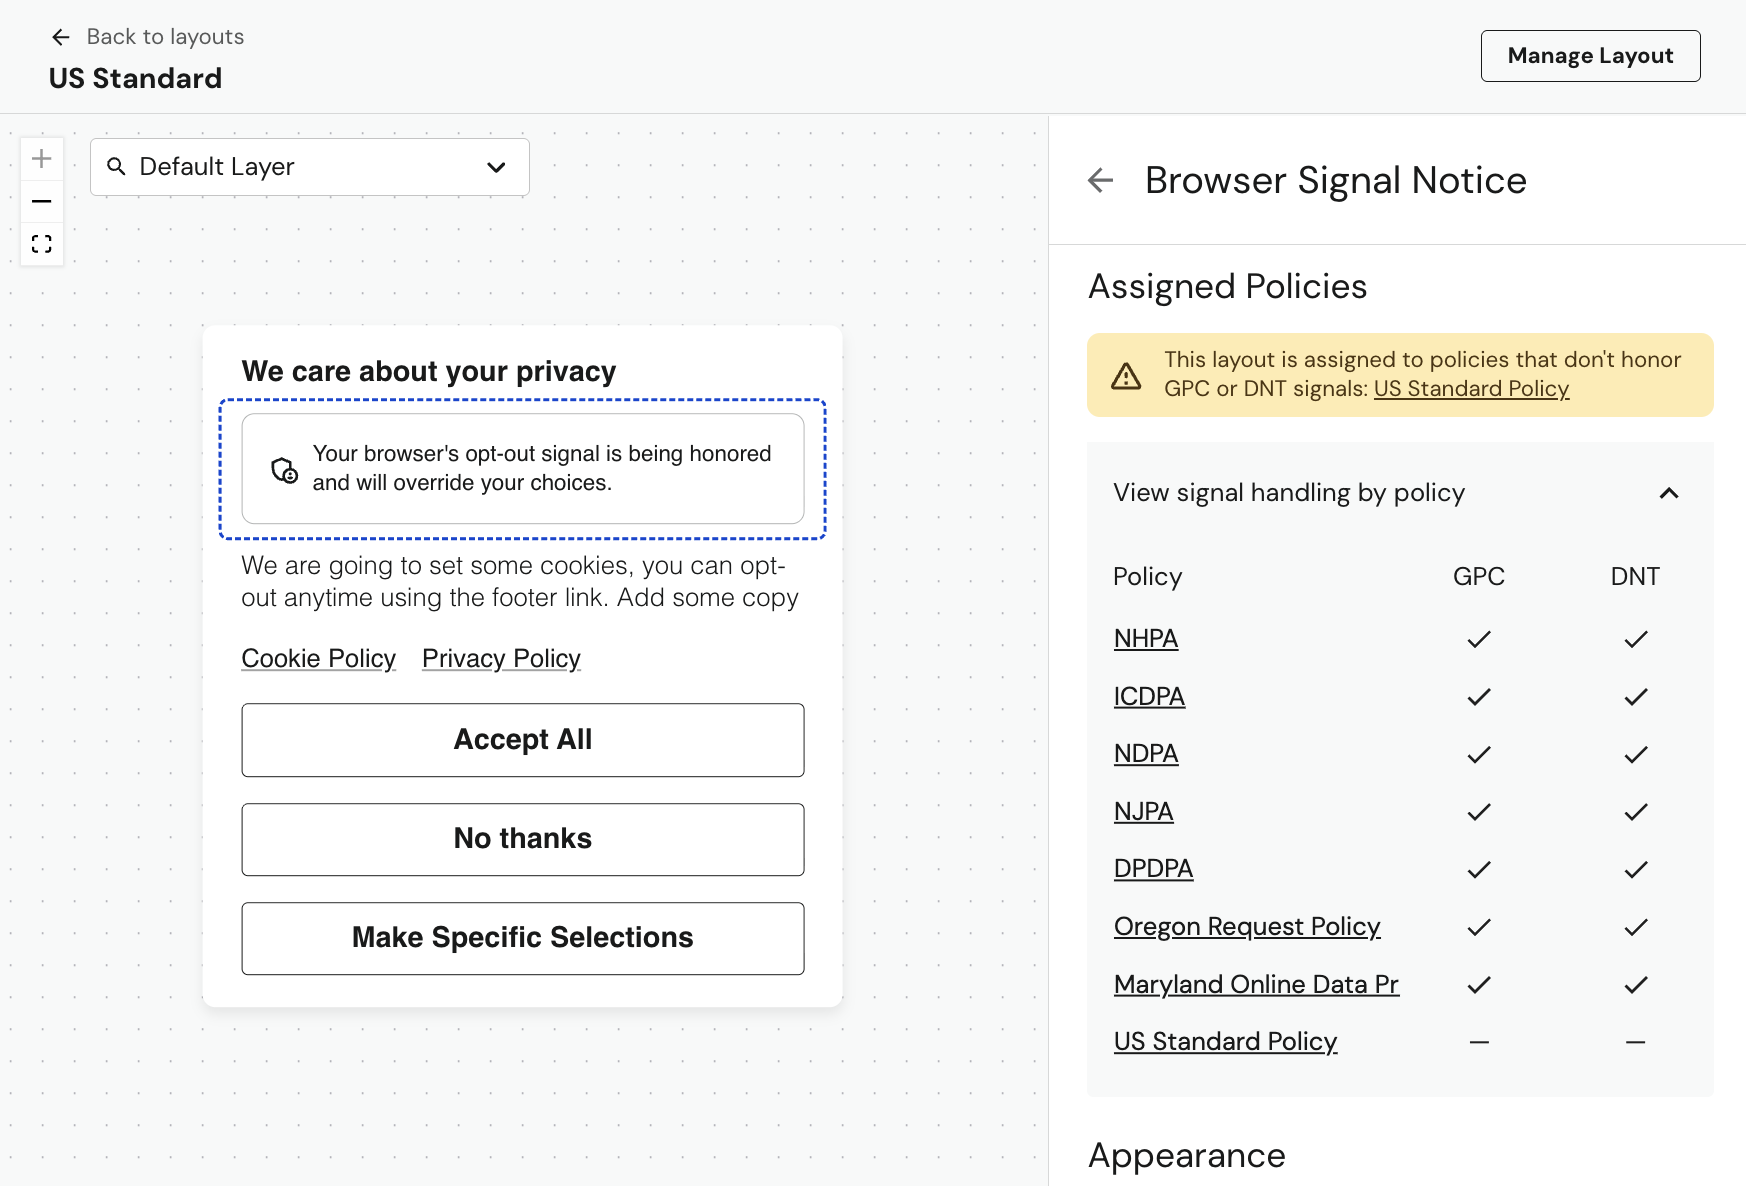Click the shield icon in the opt-out signal banner

(283, 468)
